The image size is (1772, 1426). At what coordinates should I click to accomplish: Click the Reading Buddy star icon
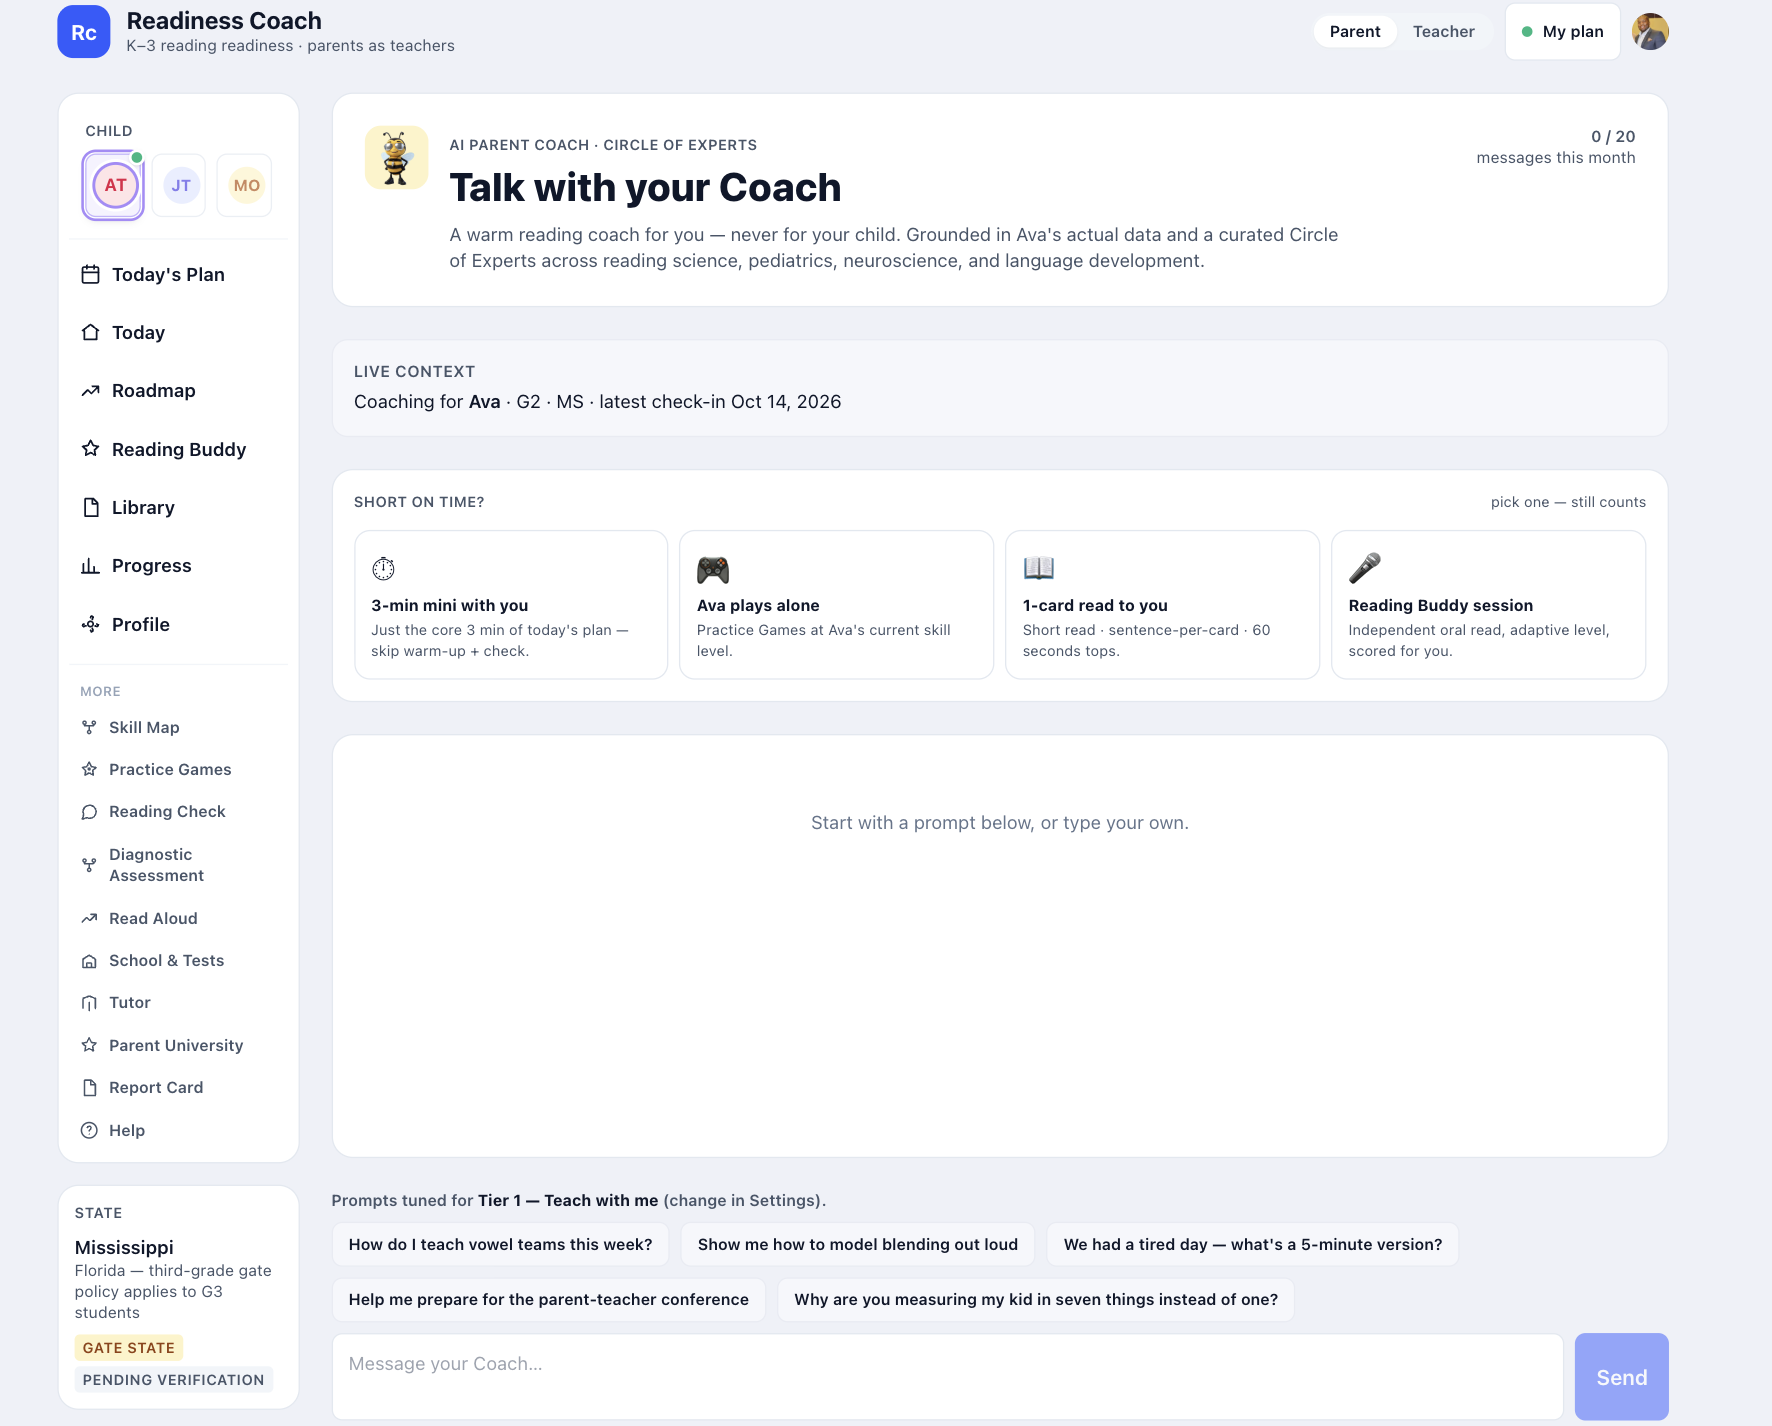pos(91,449)
